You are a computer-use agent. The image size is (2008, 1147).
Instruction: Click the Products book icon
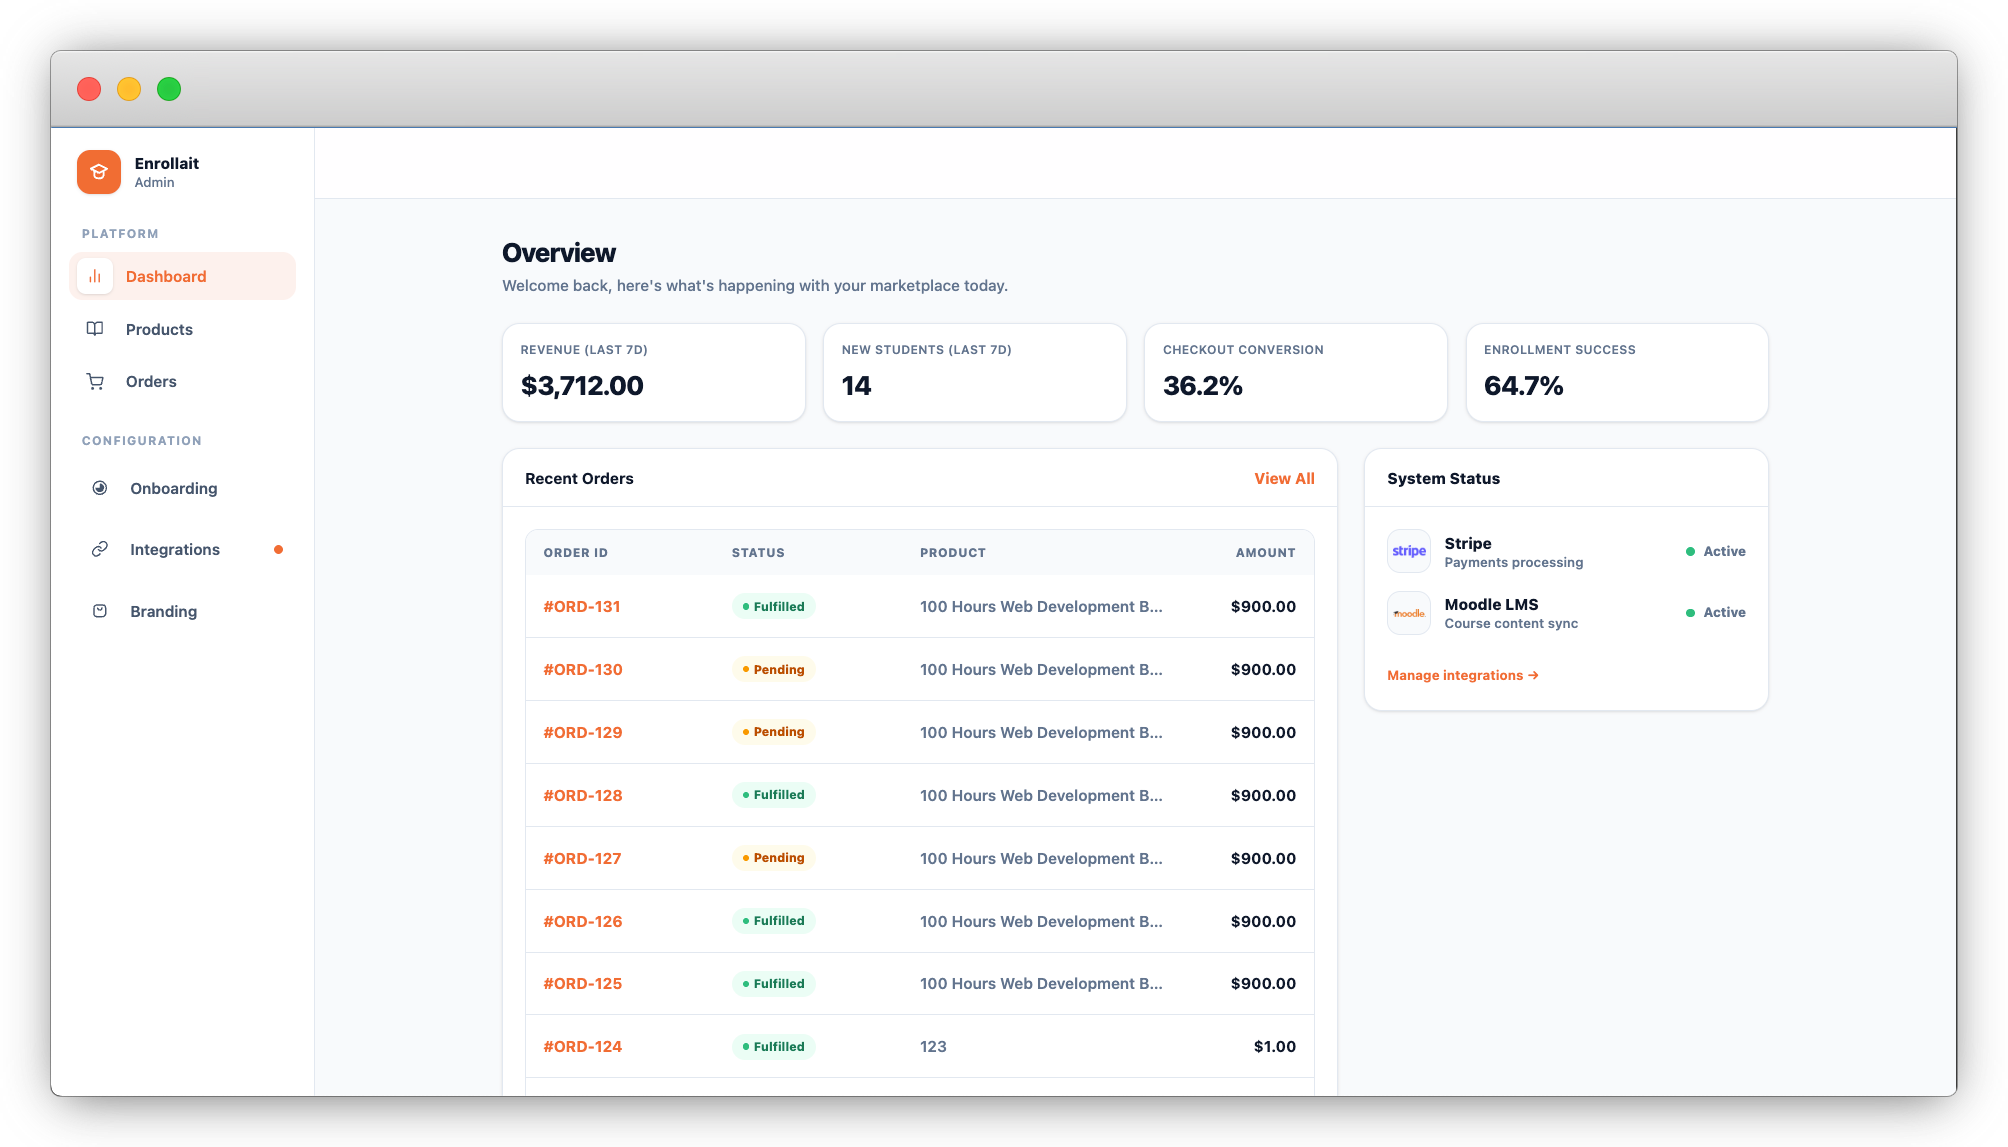pyautogui.click(x=95, y=329)
